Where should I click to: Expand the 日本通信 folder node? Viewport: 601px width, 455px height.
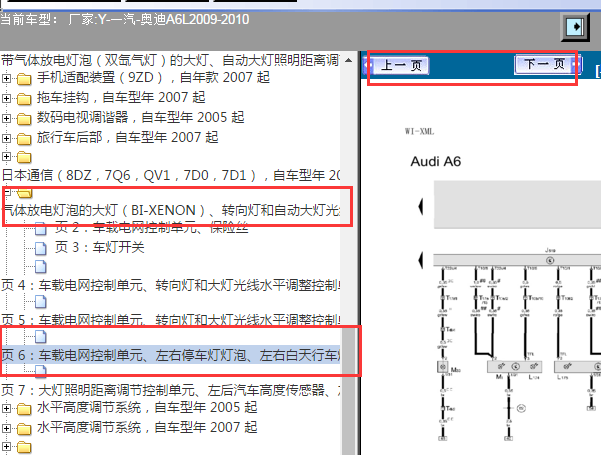coord(6,156)
